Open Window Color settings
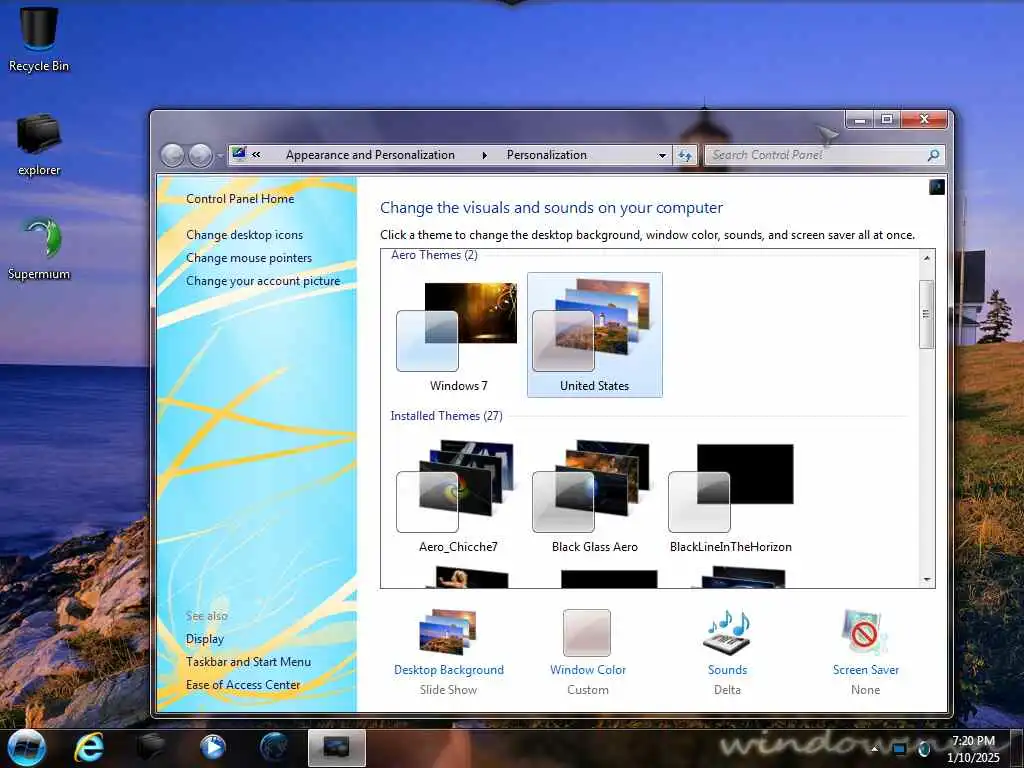Image resolution: width=1024 pixels, height=768 pixels. pyautogui.click(x=588, y=651)
